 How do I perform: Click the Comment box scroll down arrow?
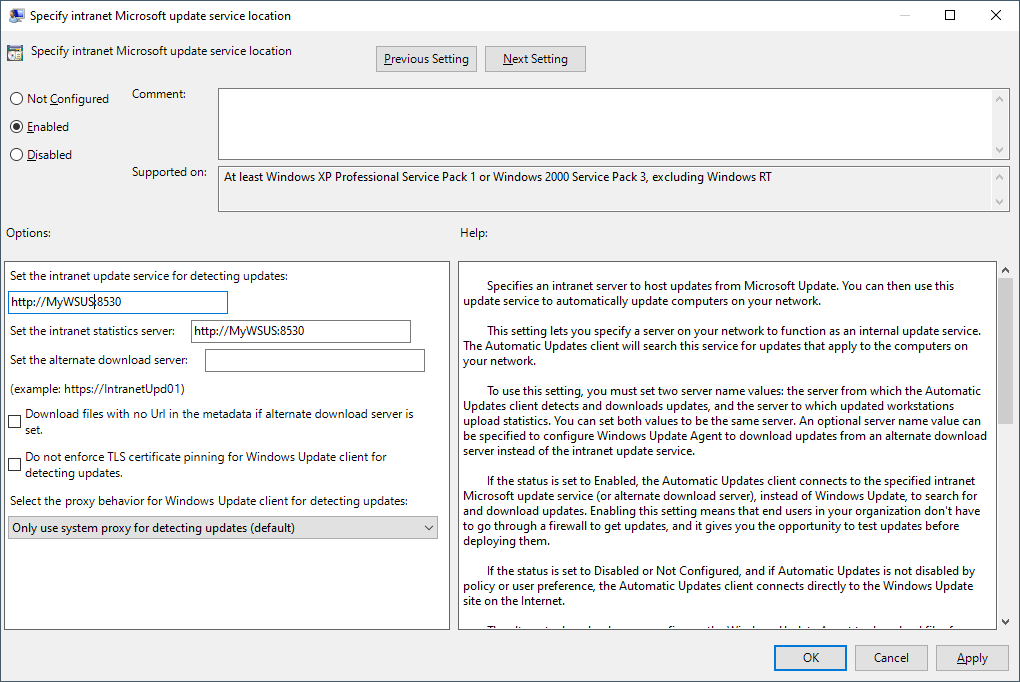coord(999,150)
